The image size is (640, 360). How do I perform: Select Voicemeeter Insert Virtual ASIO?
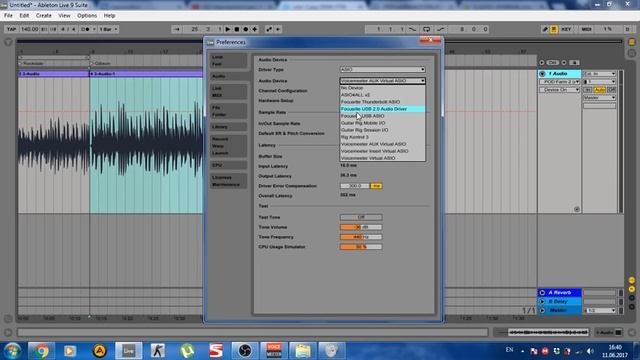382,151
